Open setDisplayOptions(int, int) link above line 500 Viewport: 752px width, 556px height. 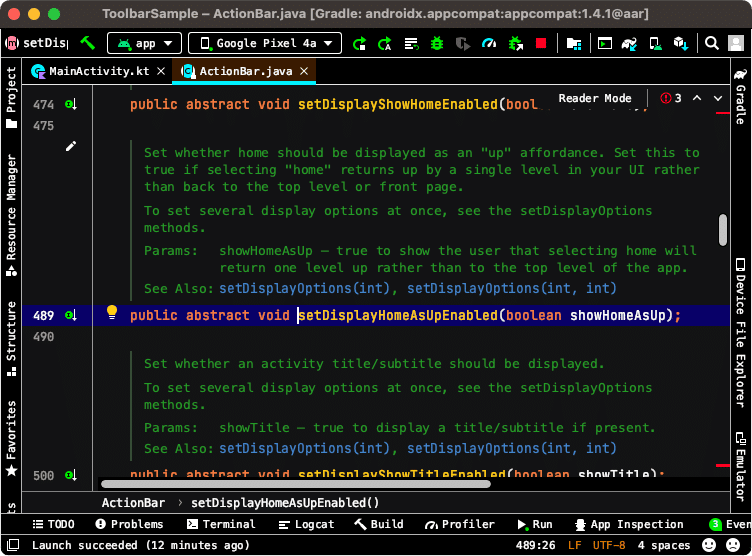pos(512,448)
